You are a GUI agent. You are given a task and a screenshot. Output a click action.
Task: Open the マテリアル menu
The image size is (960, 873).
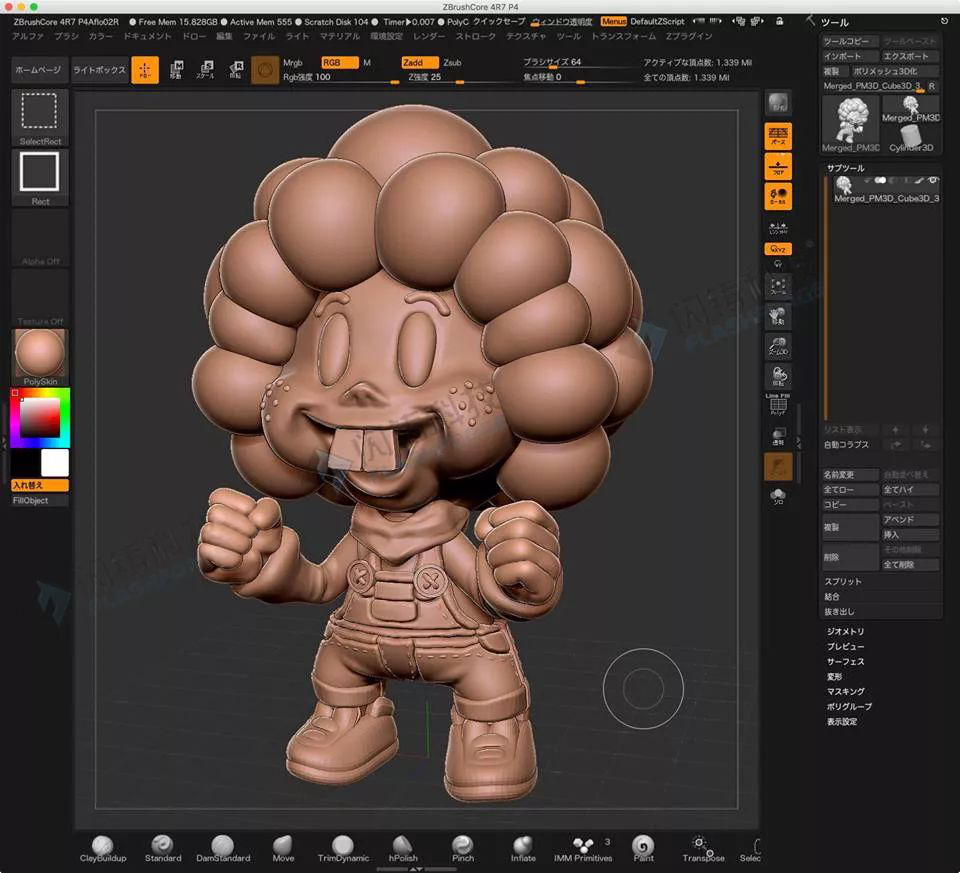(x=340, y=37)
